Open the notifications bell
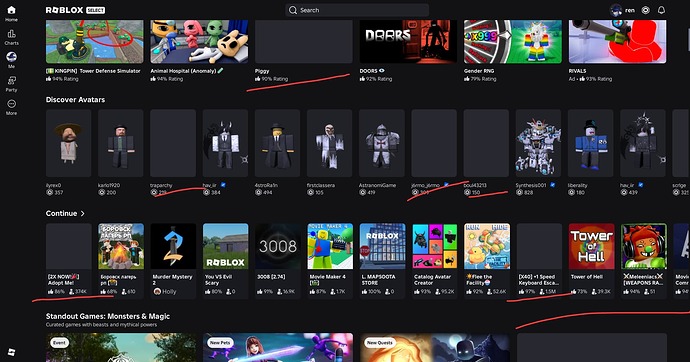 coord(661,10)
